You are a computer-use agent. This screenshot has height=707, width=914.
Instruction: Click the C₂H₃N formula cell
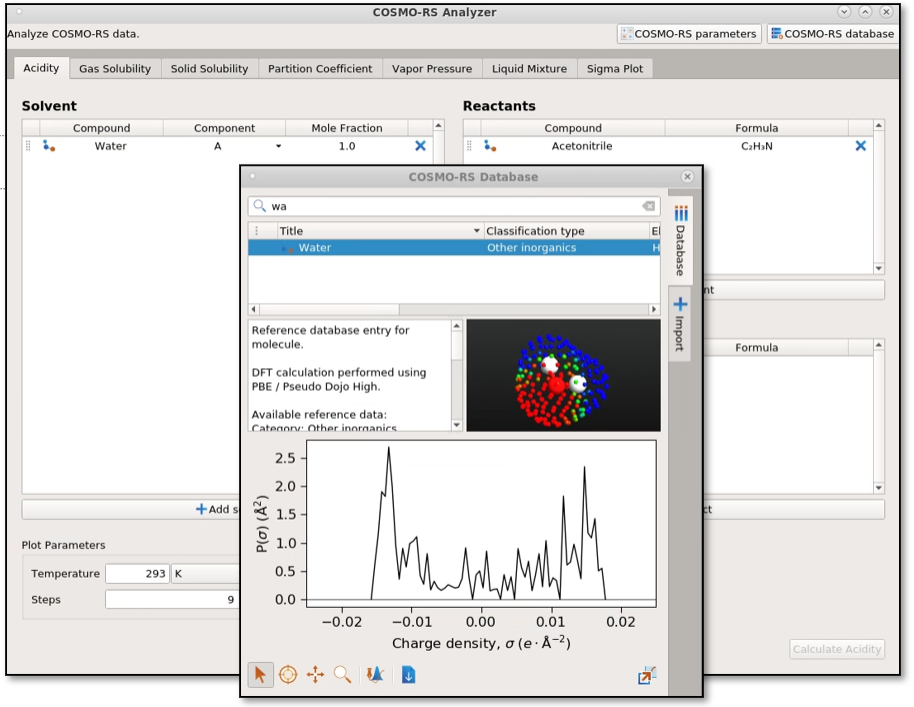click(x=757, y=146)
